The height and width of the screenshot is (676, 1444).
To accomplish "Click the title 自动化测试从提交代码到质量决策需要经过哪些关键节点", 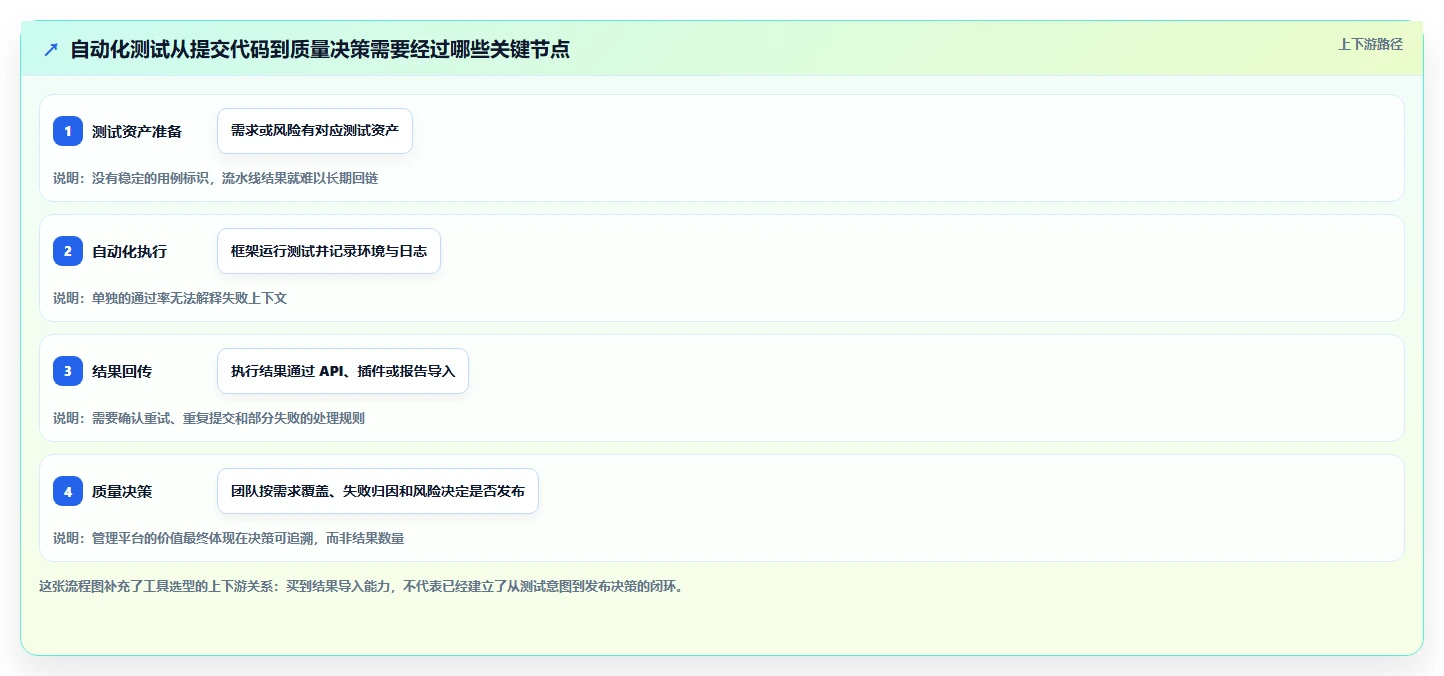I will pyautogui.click(x=320, y=50).
